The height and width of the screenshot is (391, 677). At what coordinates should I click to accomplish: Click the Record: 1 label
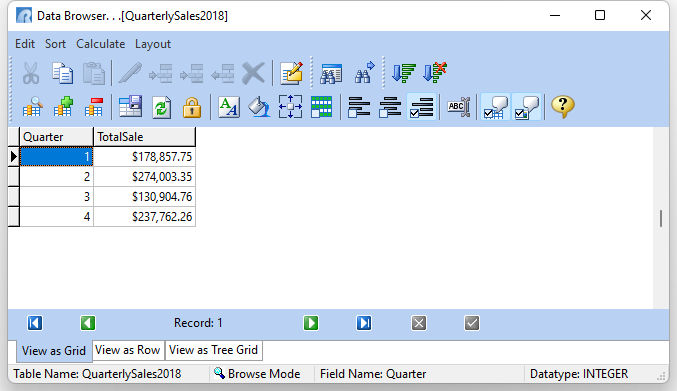[198, 323]
